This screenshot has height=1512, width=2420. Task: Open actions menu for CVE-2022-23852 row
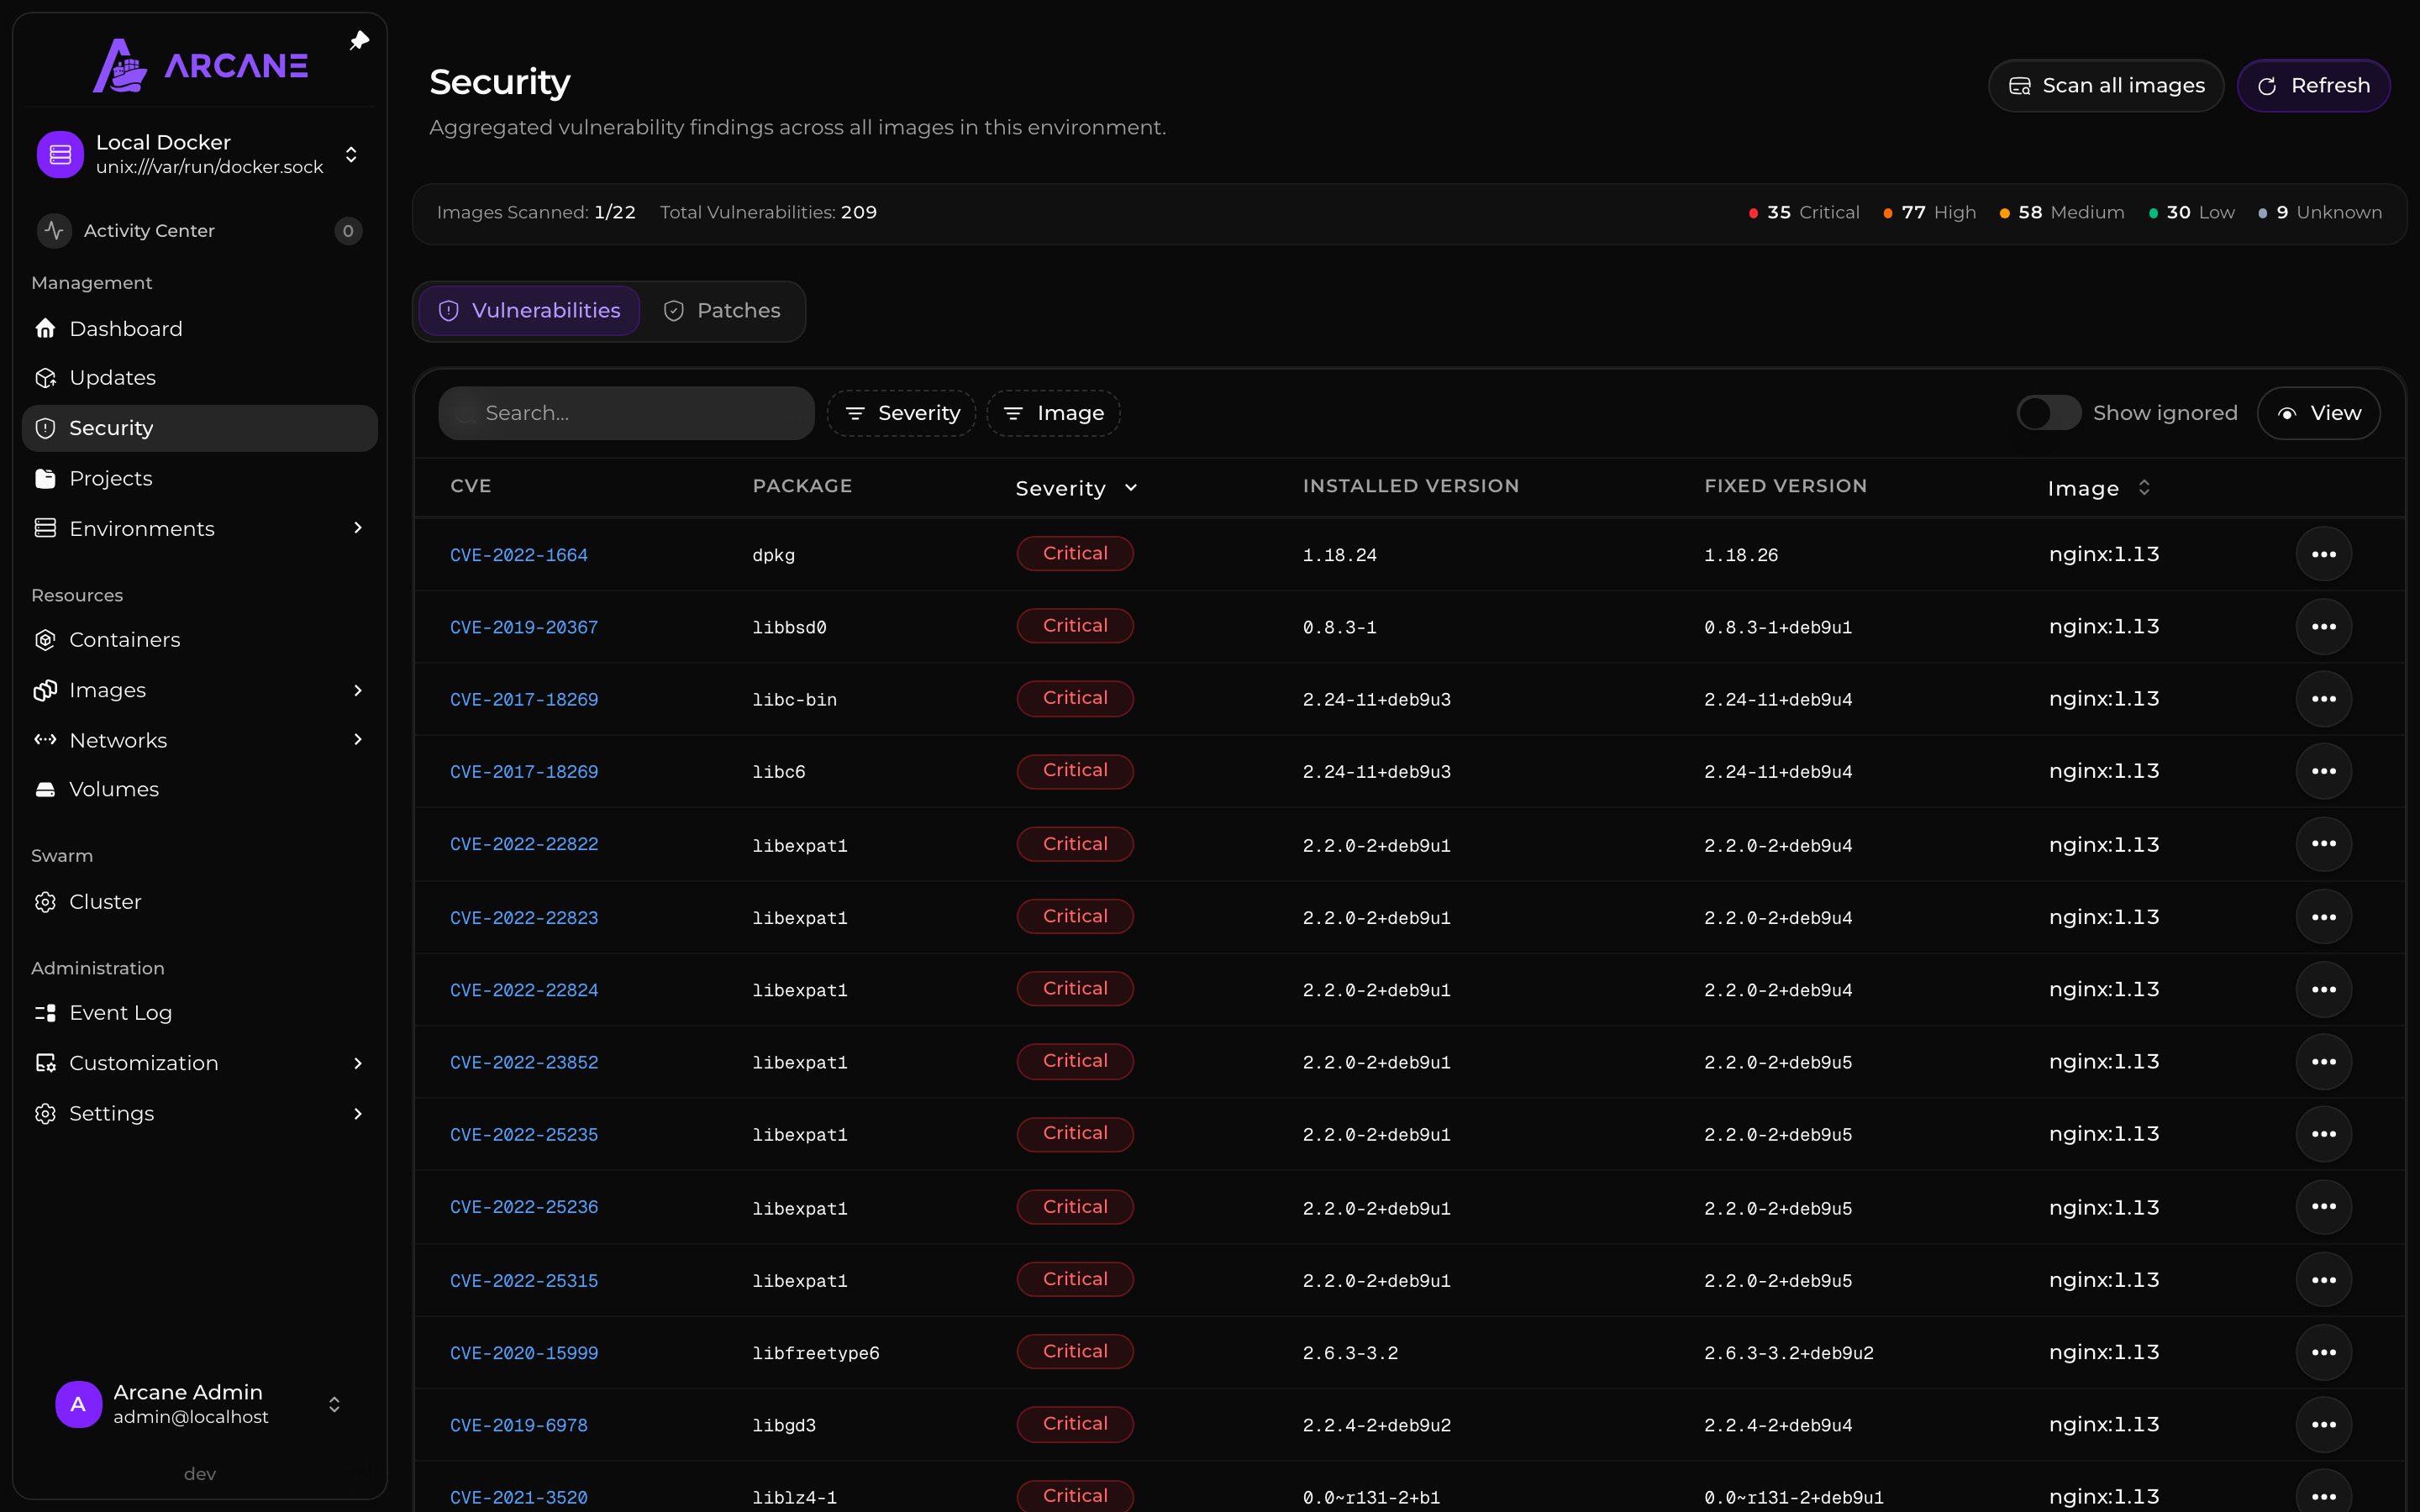pyautogui.click(x=2323, y=1062)
